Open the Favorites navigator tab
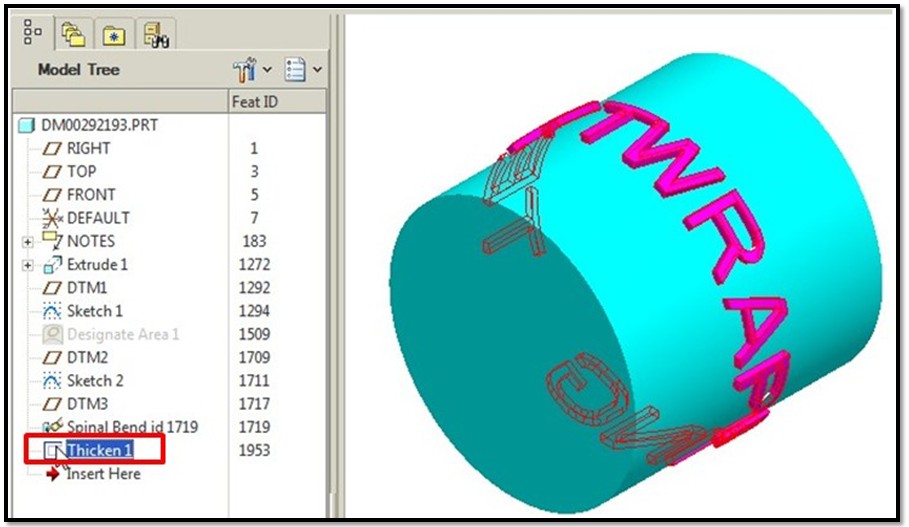The height and width of the screenshot is (527, 909). point(114,36)
